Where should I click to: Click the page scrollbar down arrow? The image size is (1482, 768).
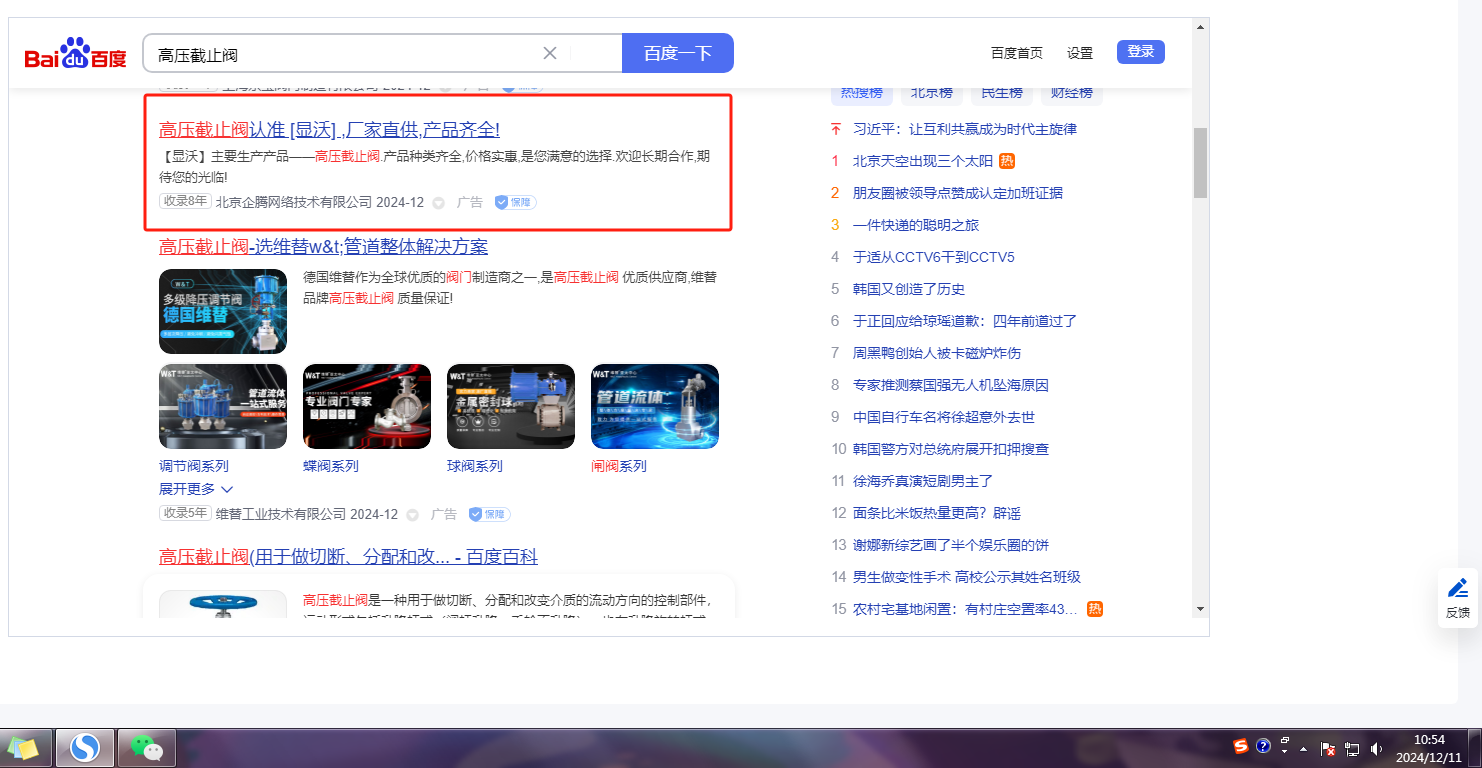click(1200, 608)
